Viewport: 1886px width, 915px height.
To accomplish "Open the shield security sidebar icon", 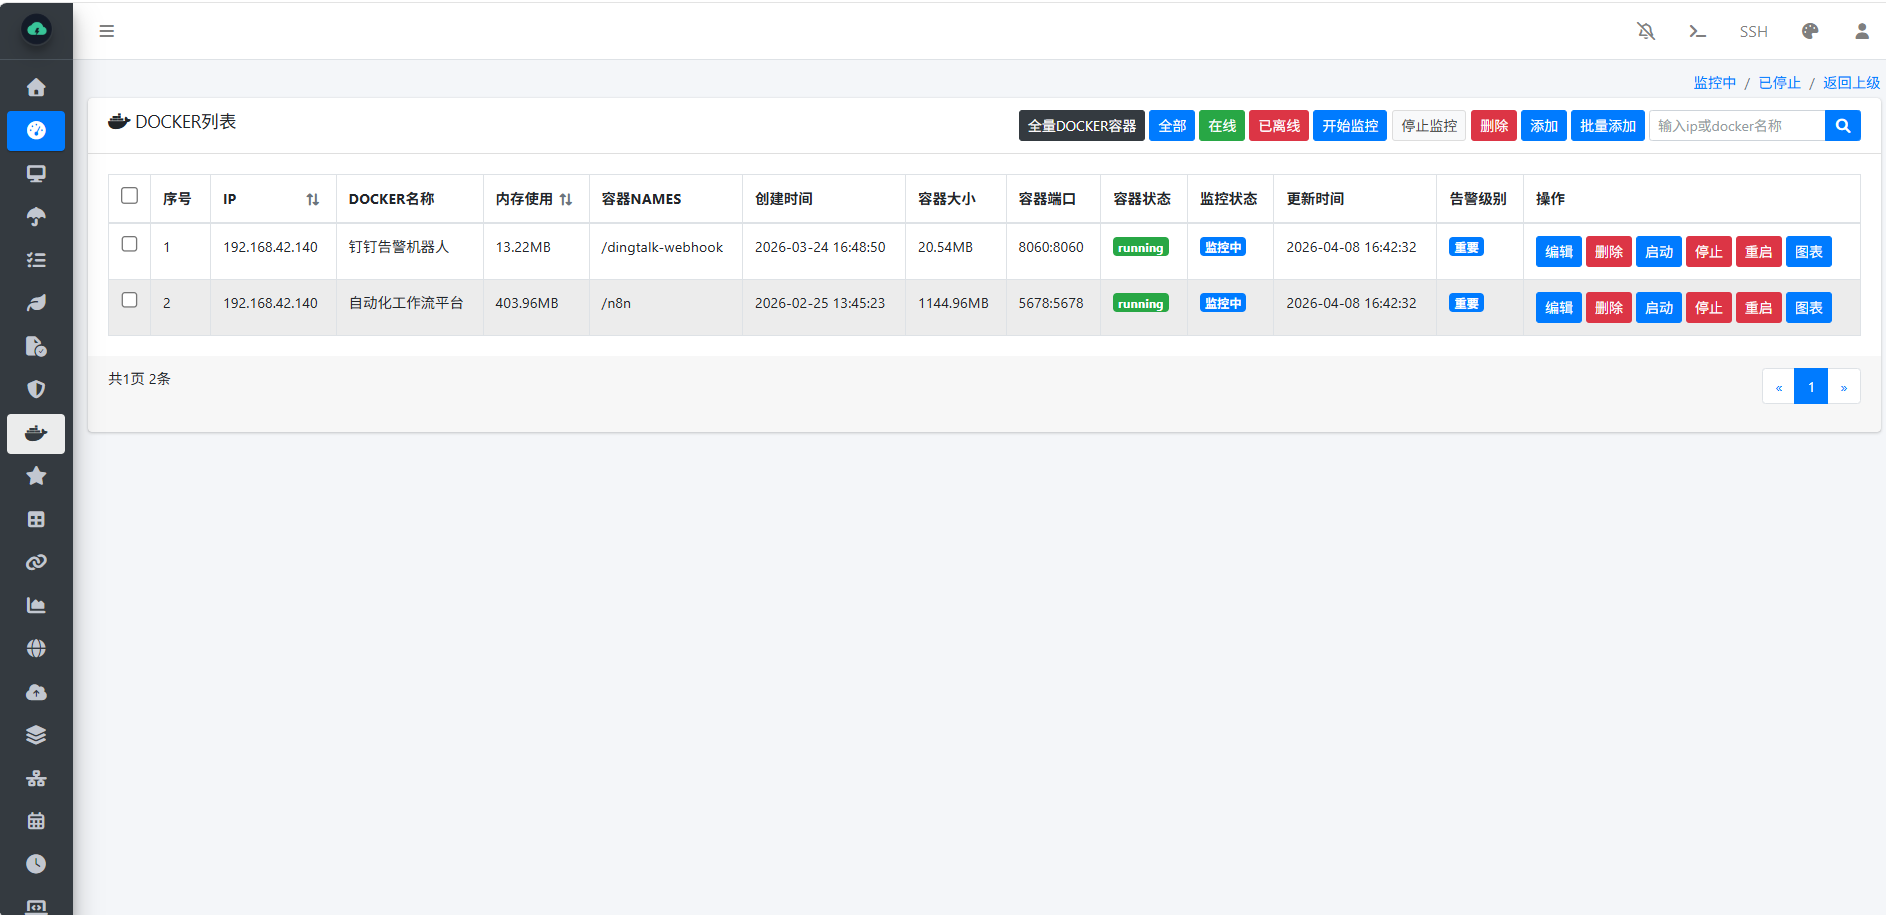I will pyautogui.click(x=36, y=390).
